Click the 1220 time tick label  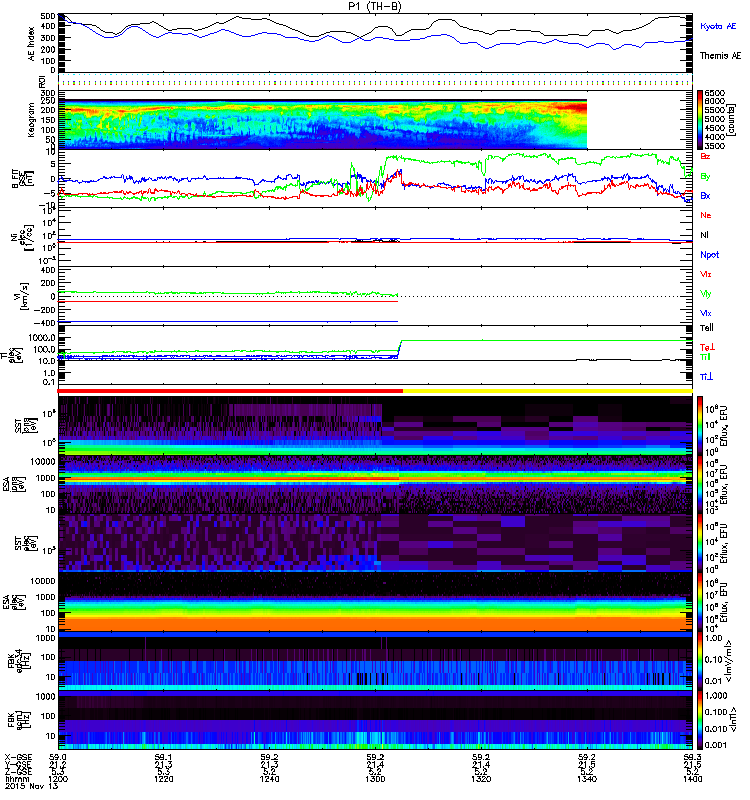point(164,779)
